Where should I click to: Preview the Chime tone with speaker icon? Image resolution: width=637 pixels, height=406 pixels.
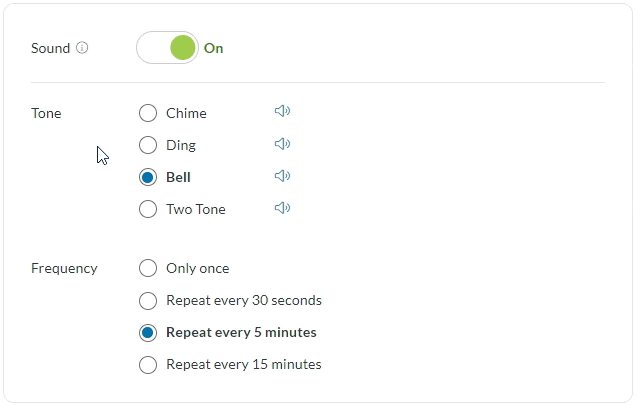[x=282, y=112]
